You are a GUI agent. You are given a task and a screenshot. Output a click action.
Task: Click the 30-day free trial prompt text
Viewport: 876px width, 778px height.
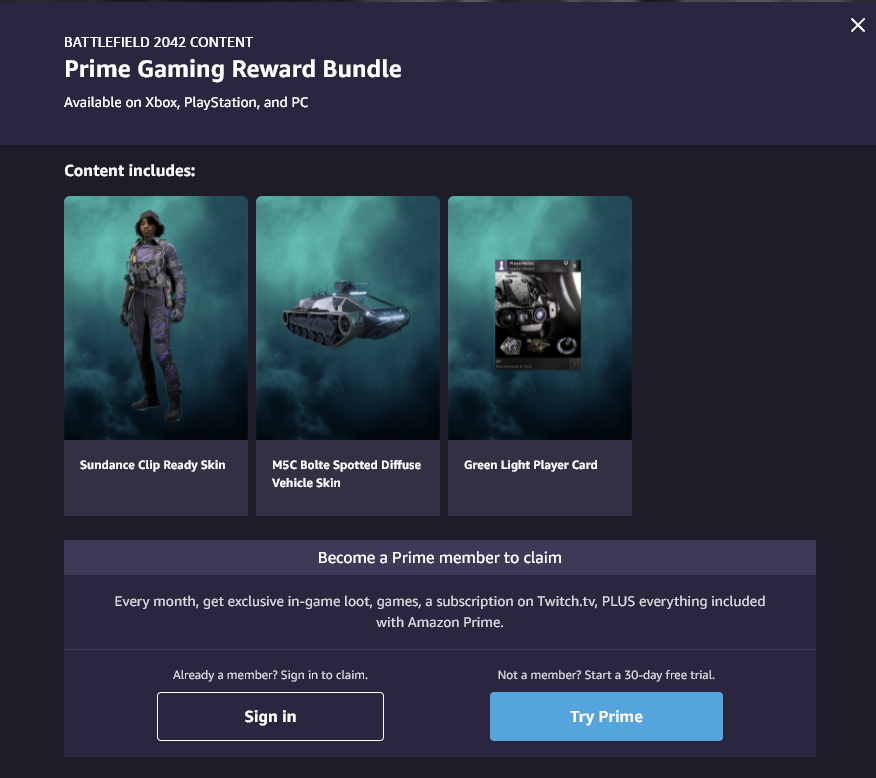click(606, 675)
